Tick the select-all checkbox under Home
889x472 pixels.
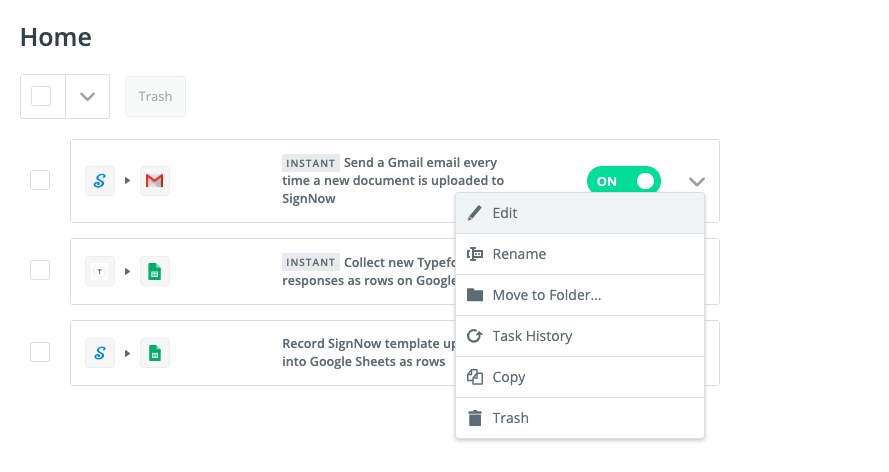coord(41,96)
